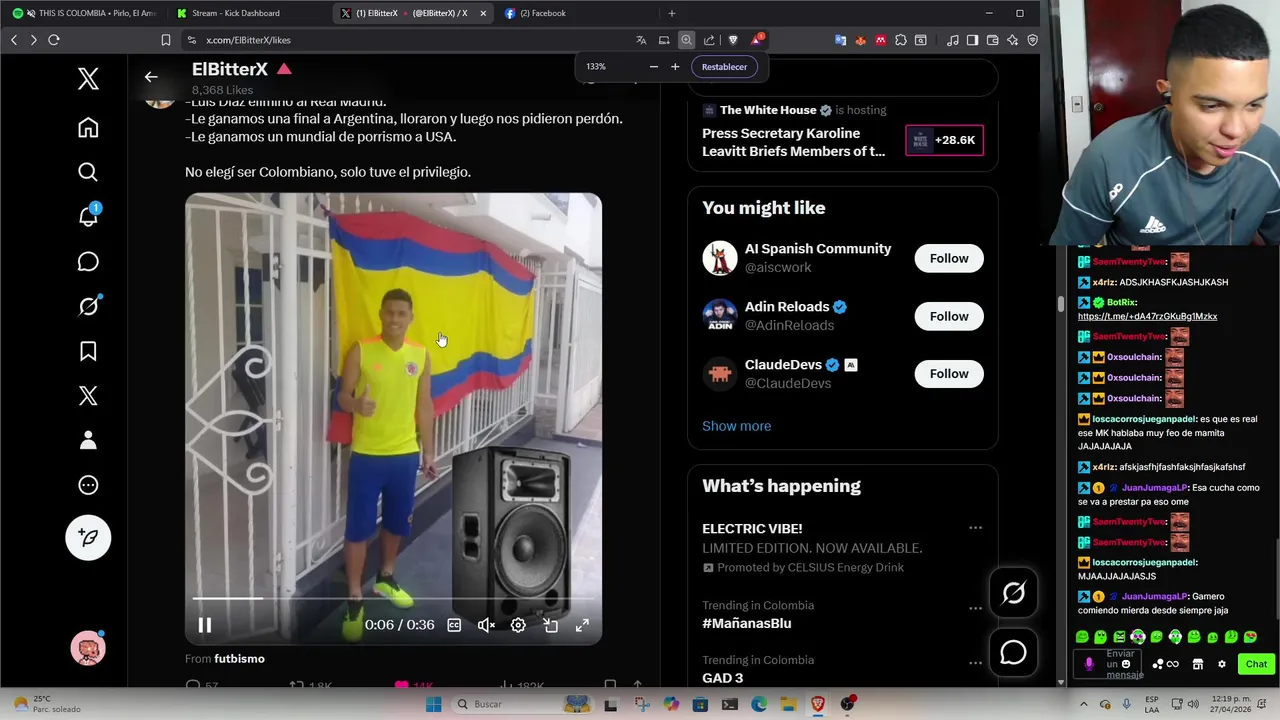
Task: Open the More circle icon in sidebar
Action: 88,485
